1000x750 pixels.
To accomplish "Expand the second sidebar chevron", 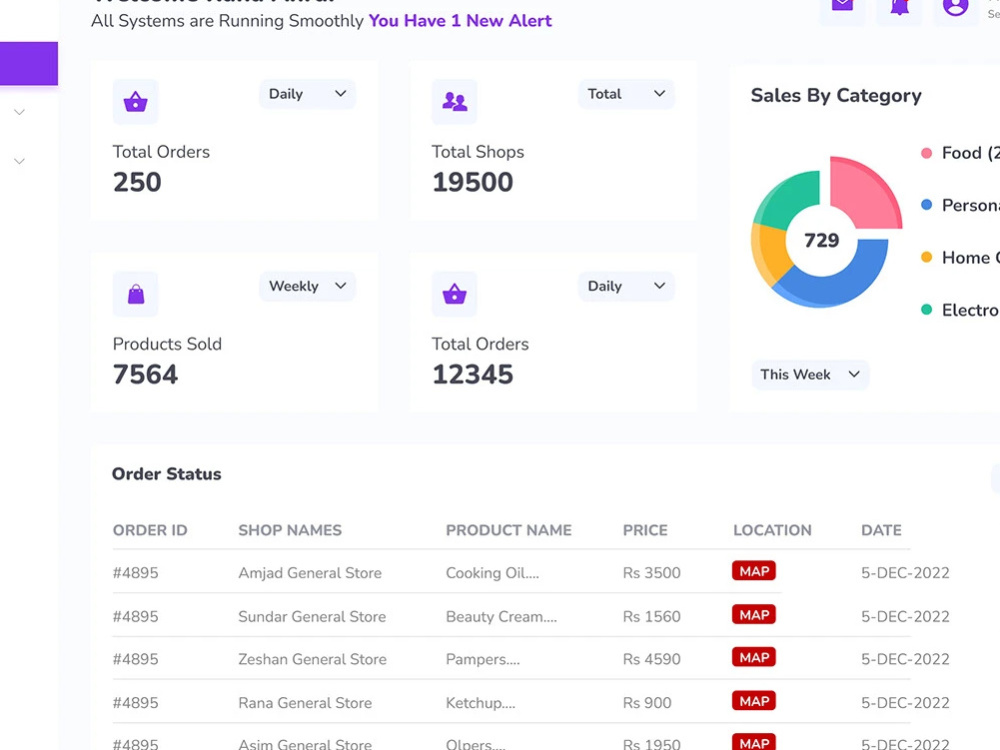I will [x=20, y=161].
